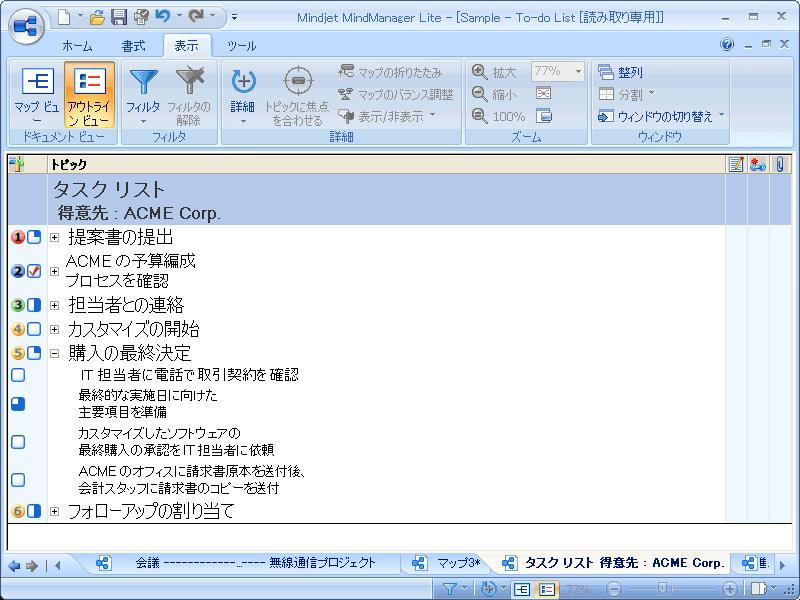Screen dimensions: 800x600
Task: Click the New document icon
Action: pos(64,17)
